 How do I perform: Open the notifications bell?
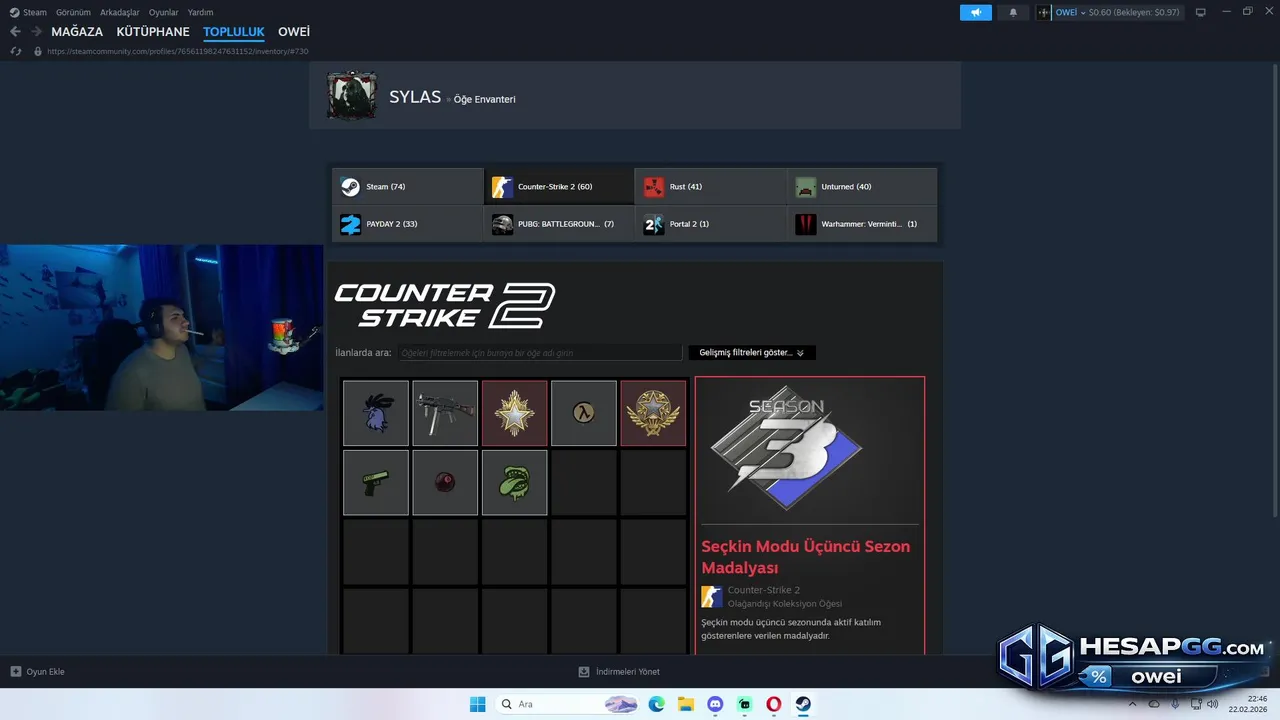tap(1013, 12)
